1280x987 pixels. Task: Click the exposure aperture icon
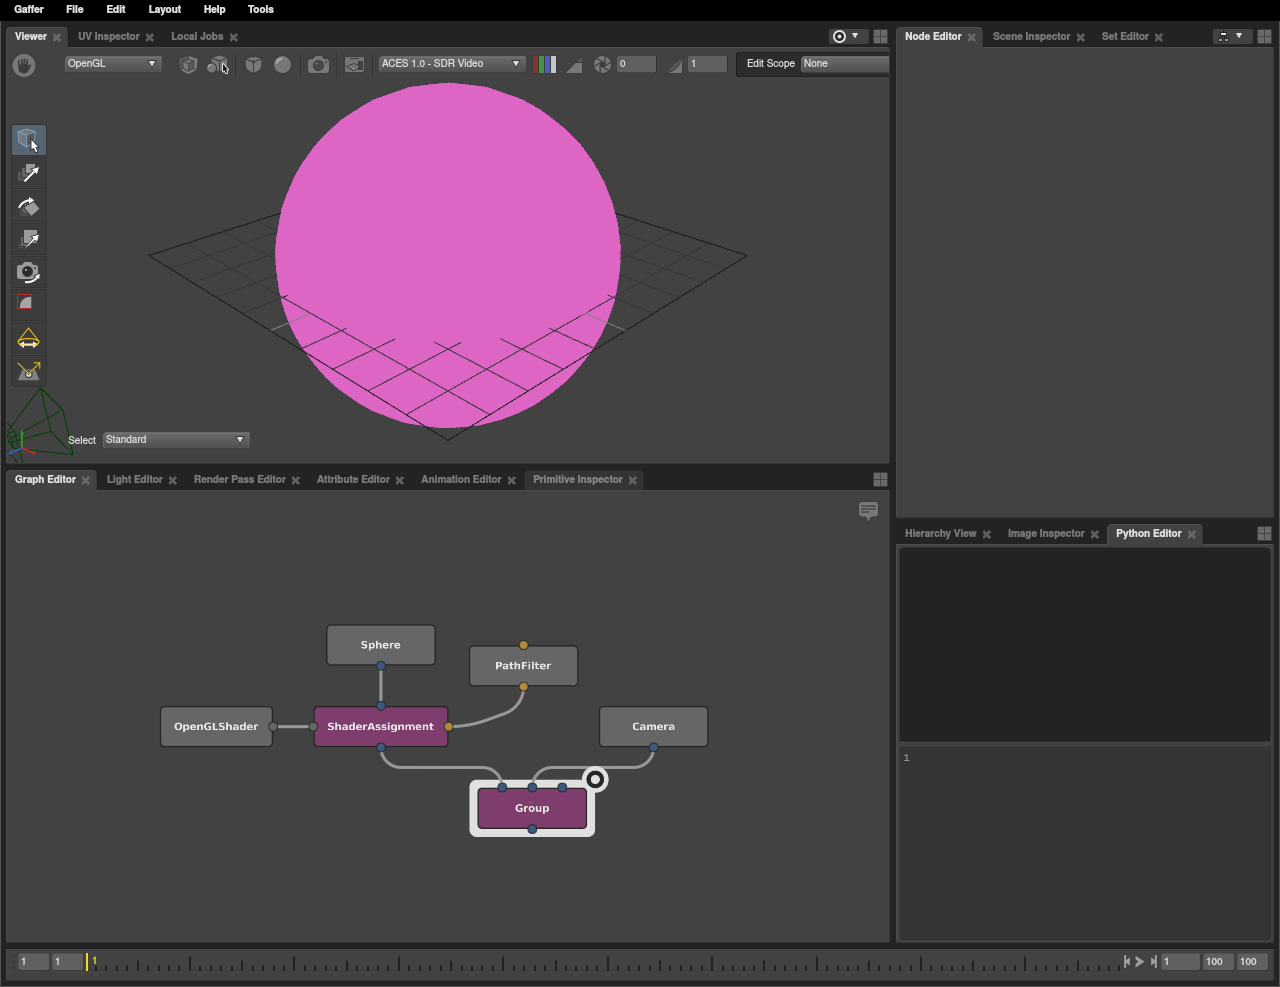(602, 64)
